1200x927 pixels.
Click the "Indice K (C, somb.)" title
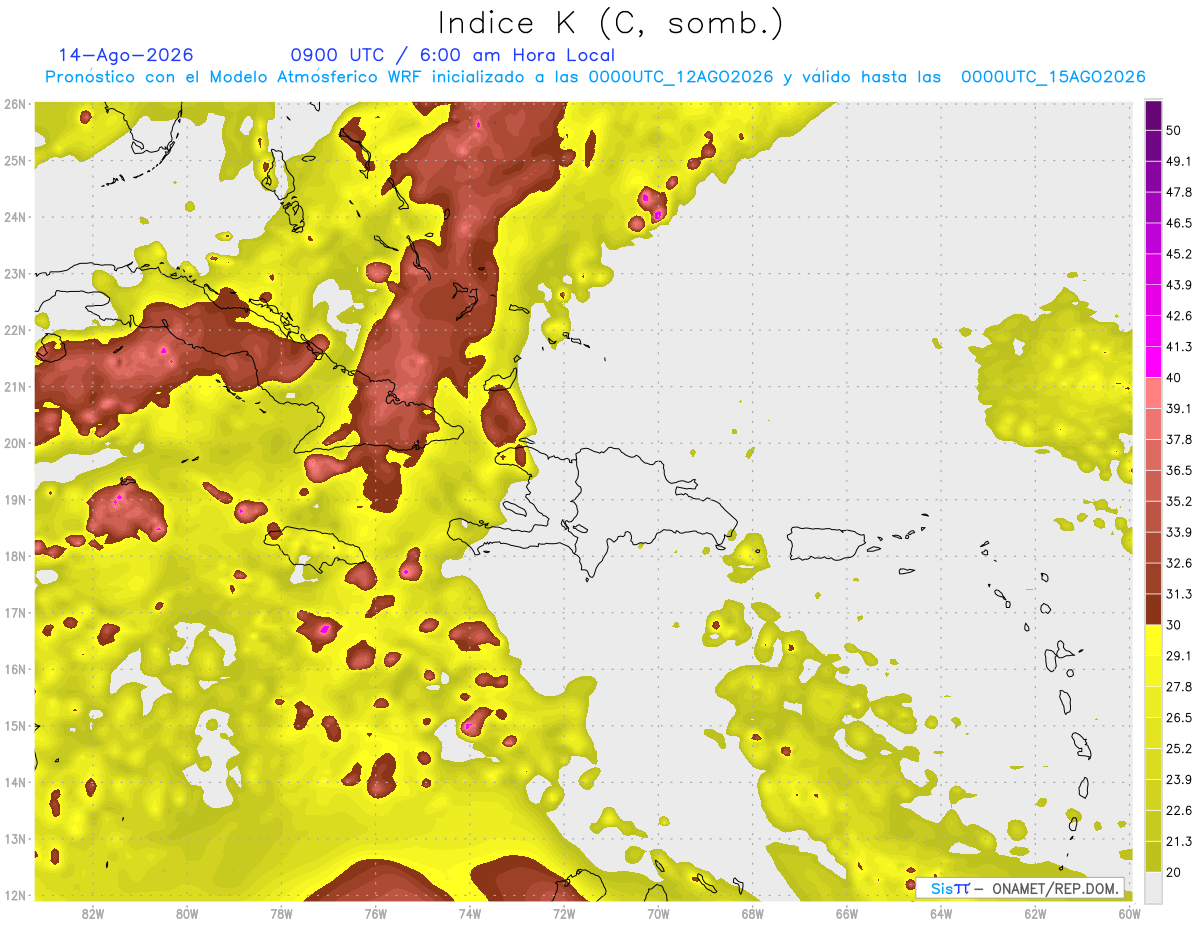(611, 24)
